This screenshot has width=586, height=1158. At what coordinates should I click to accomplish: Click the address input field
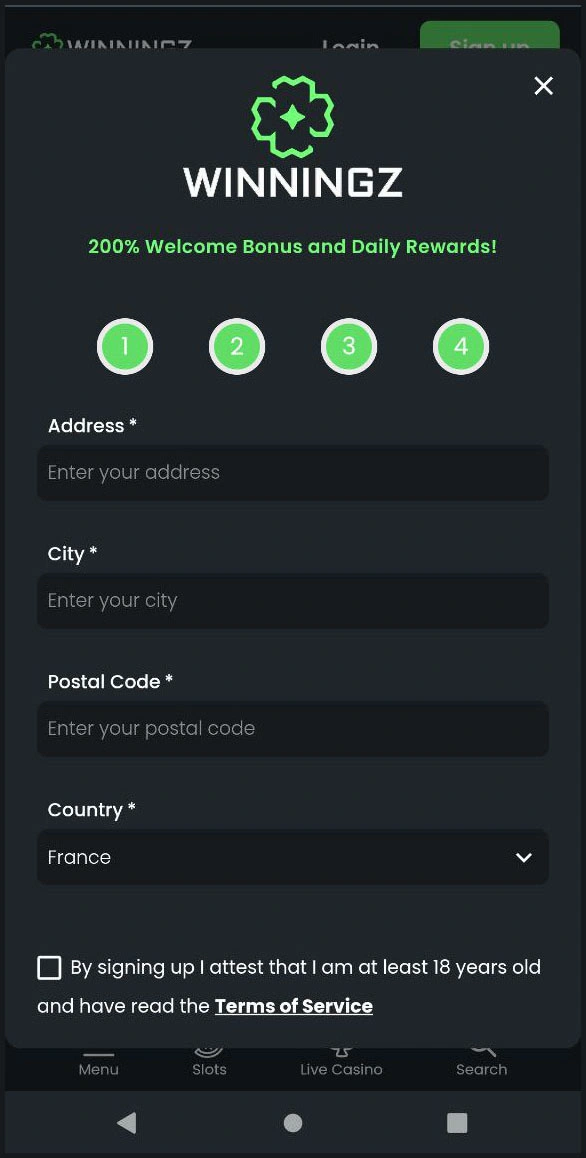[x=293, y=473]
